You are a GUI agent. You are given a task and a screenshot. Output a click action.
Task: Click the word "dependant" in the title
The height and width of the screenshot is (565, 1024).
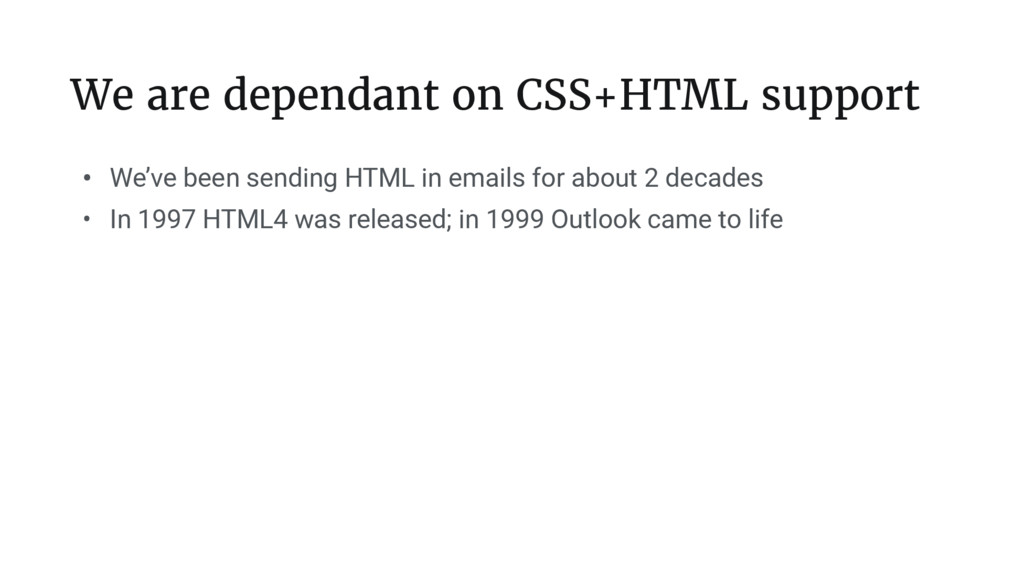pyautogui.click(x=331, y=96)
